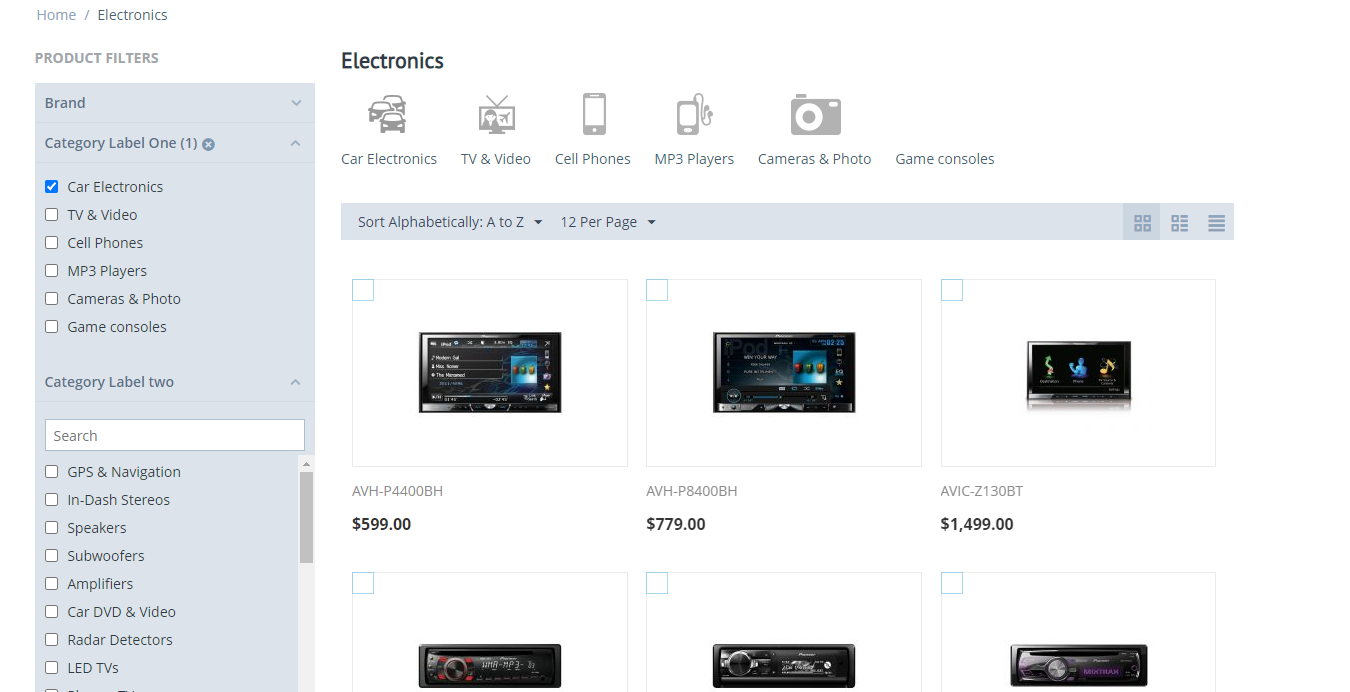The width and height of the screenshot is (1350, 692).
Task: Check the Amplifiers filter
Action: [52, 583]
